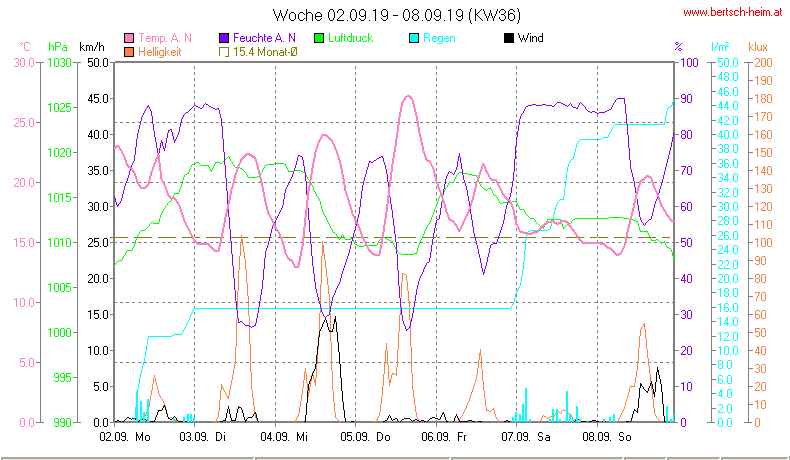Click the Regen legend label

pyautogui.click(x=439, y=38)
